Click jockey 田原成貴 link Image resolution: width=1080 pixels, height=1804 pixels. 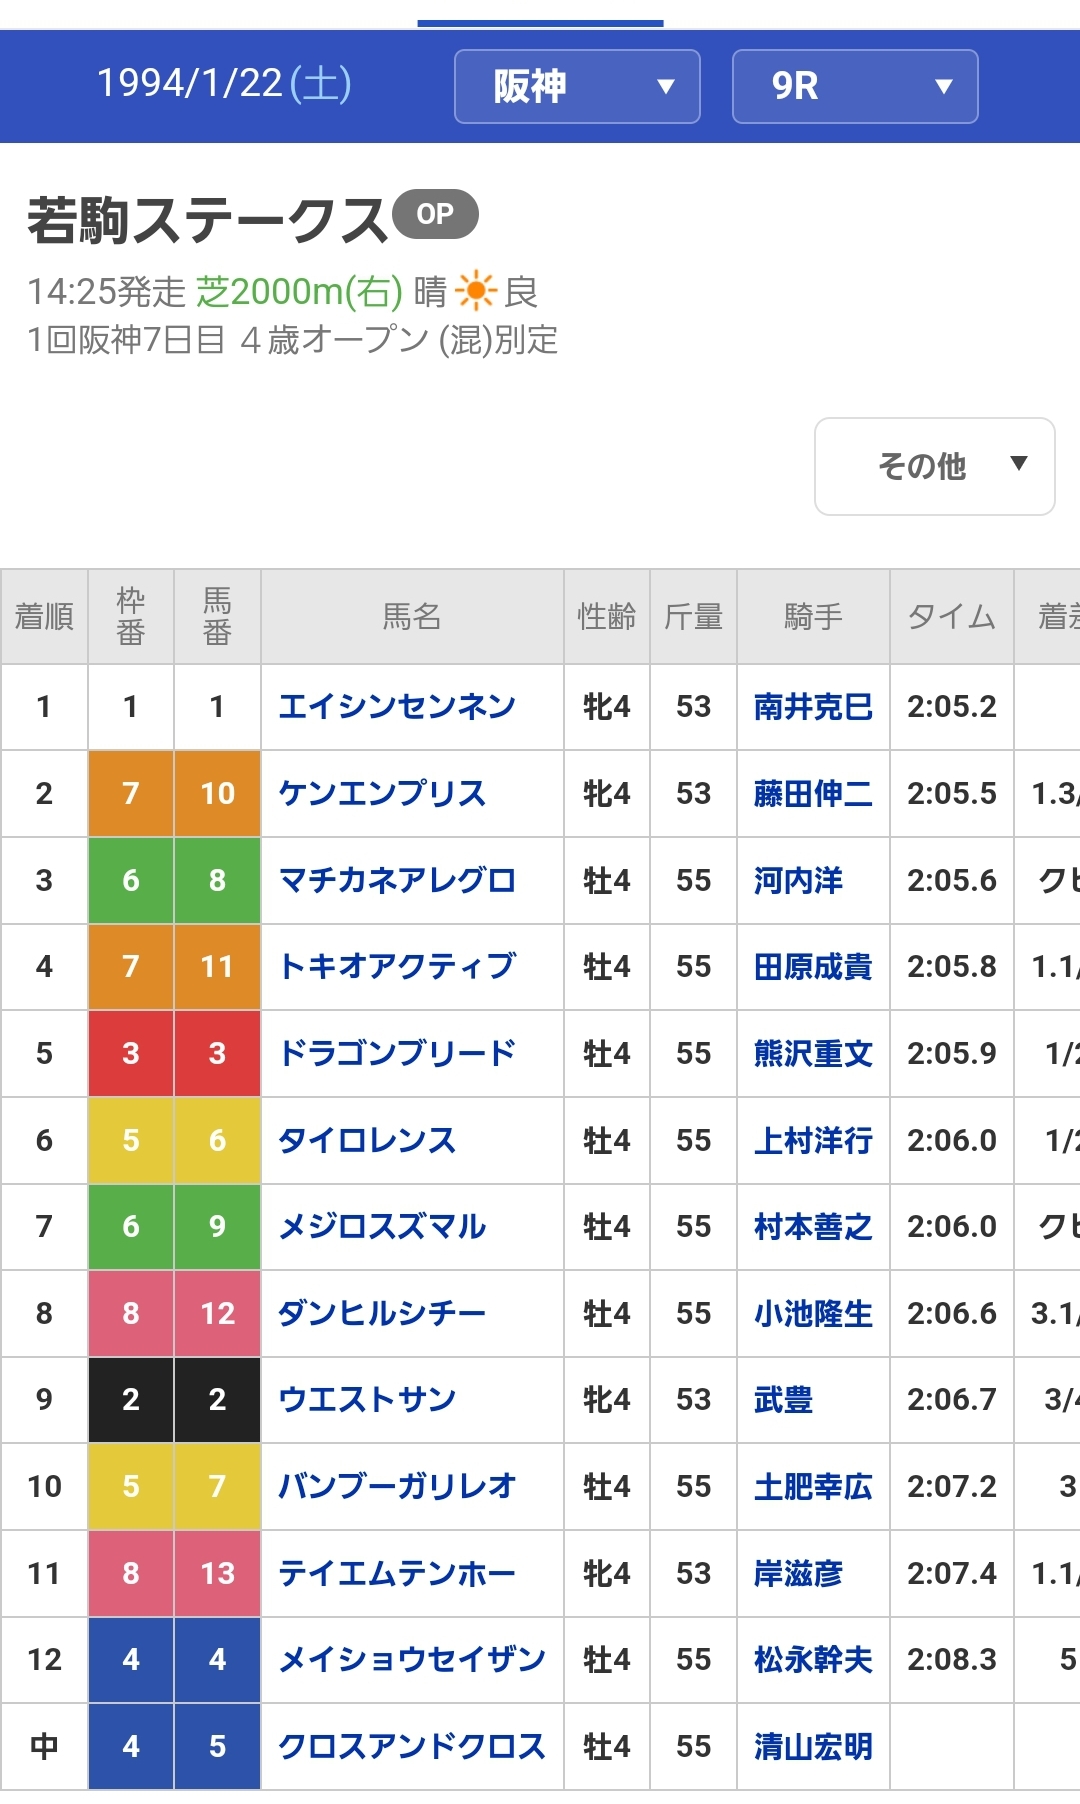point(813,967)
